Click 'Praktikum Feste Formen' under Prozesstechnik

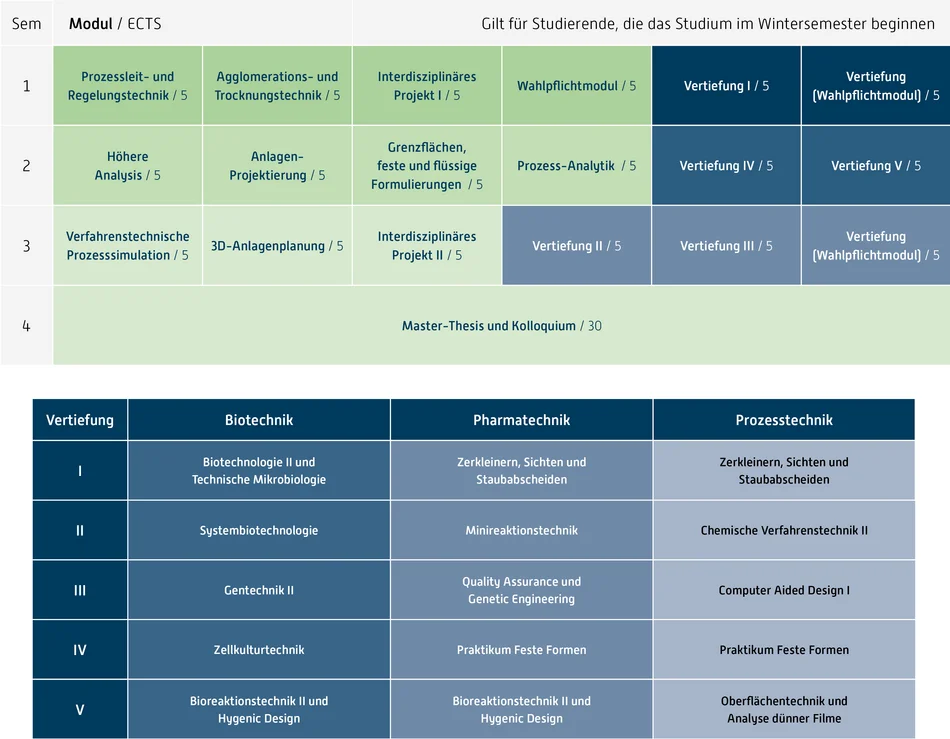784,649
